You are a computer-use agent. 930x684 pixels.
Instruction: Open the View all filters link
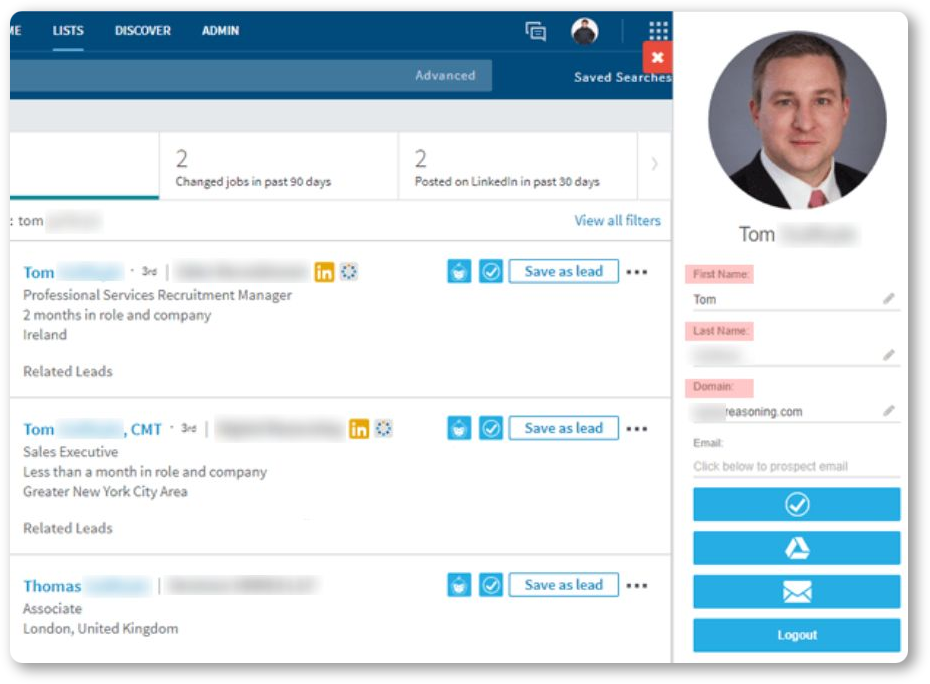tap(617, 221)
